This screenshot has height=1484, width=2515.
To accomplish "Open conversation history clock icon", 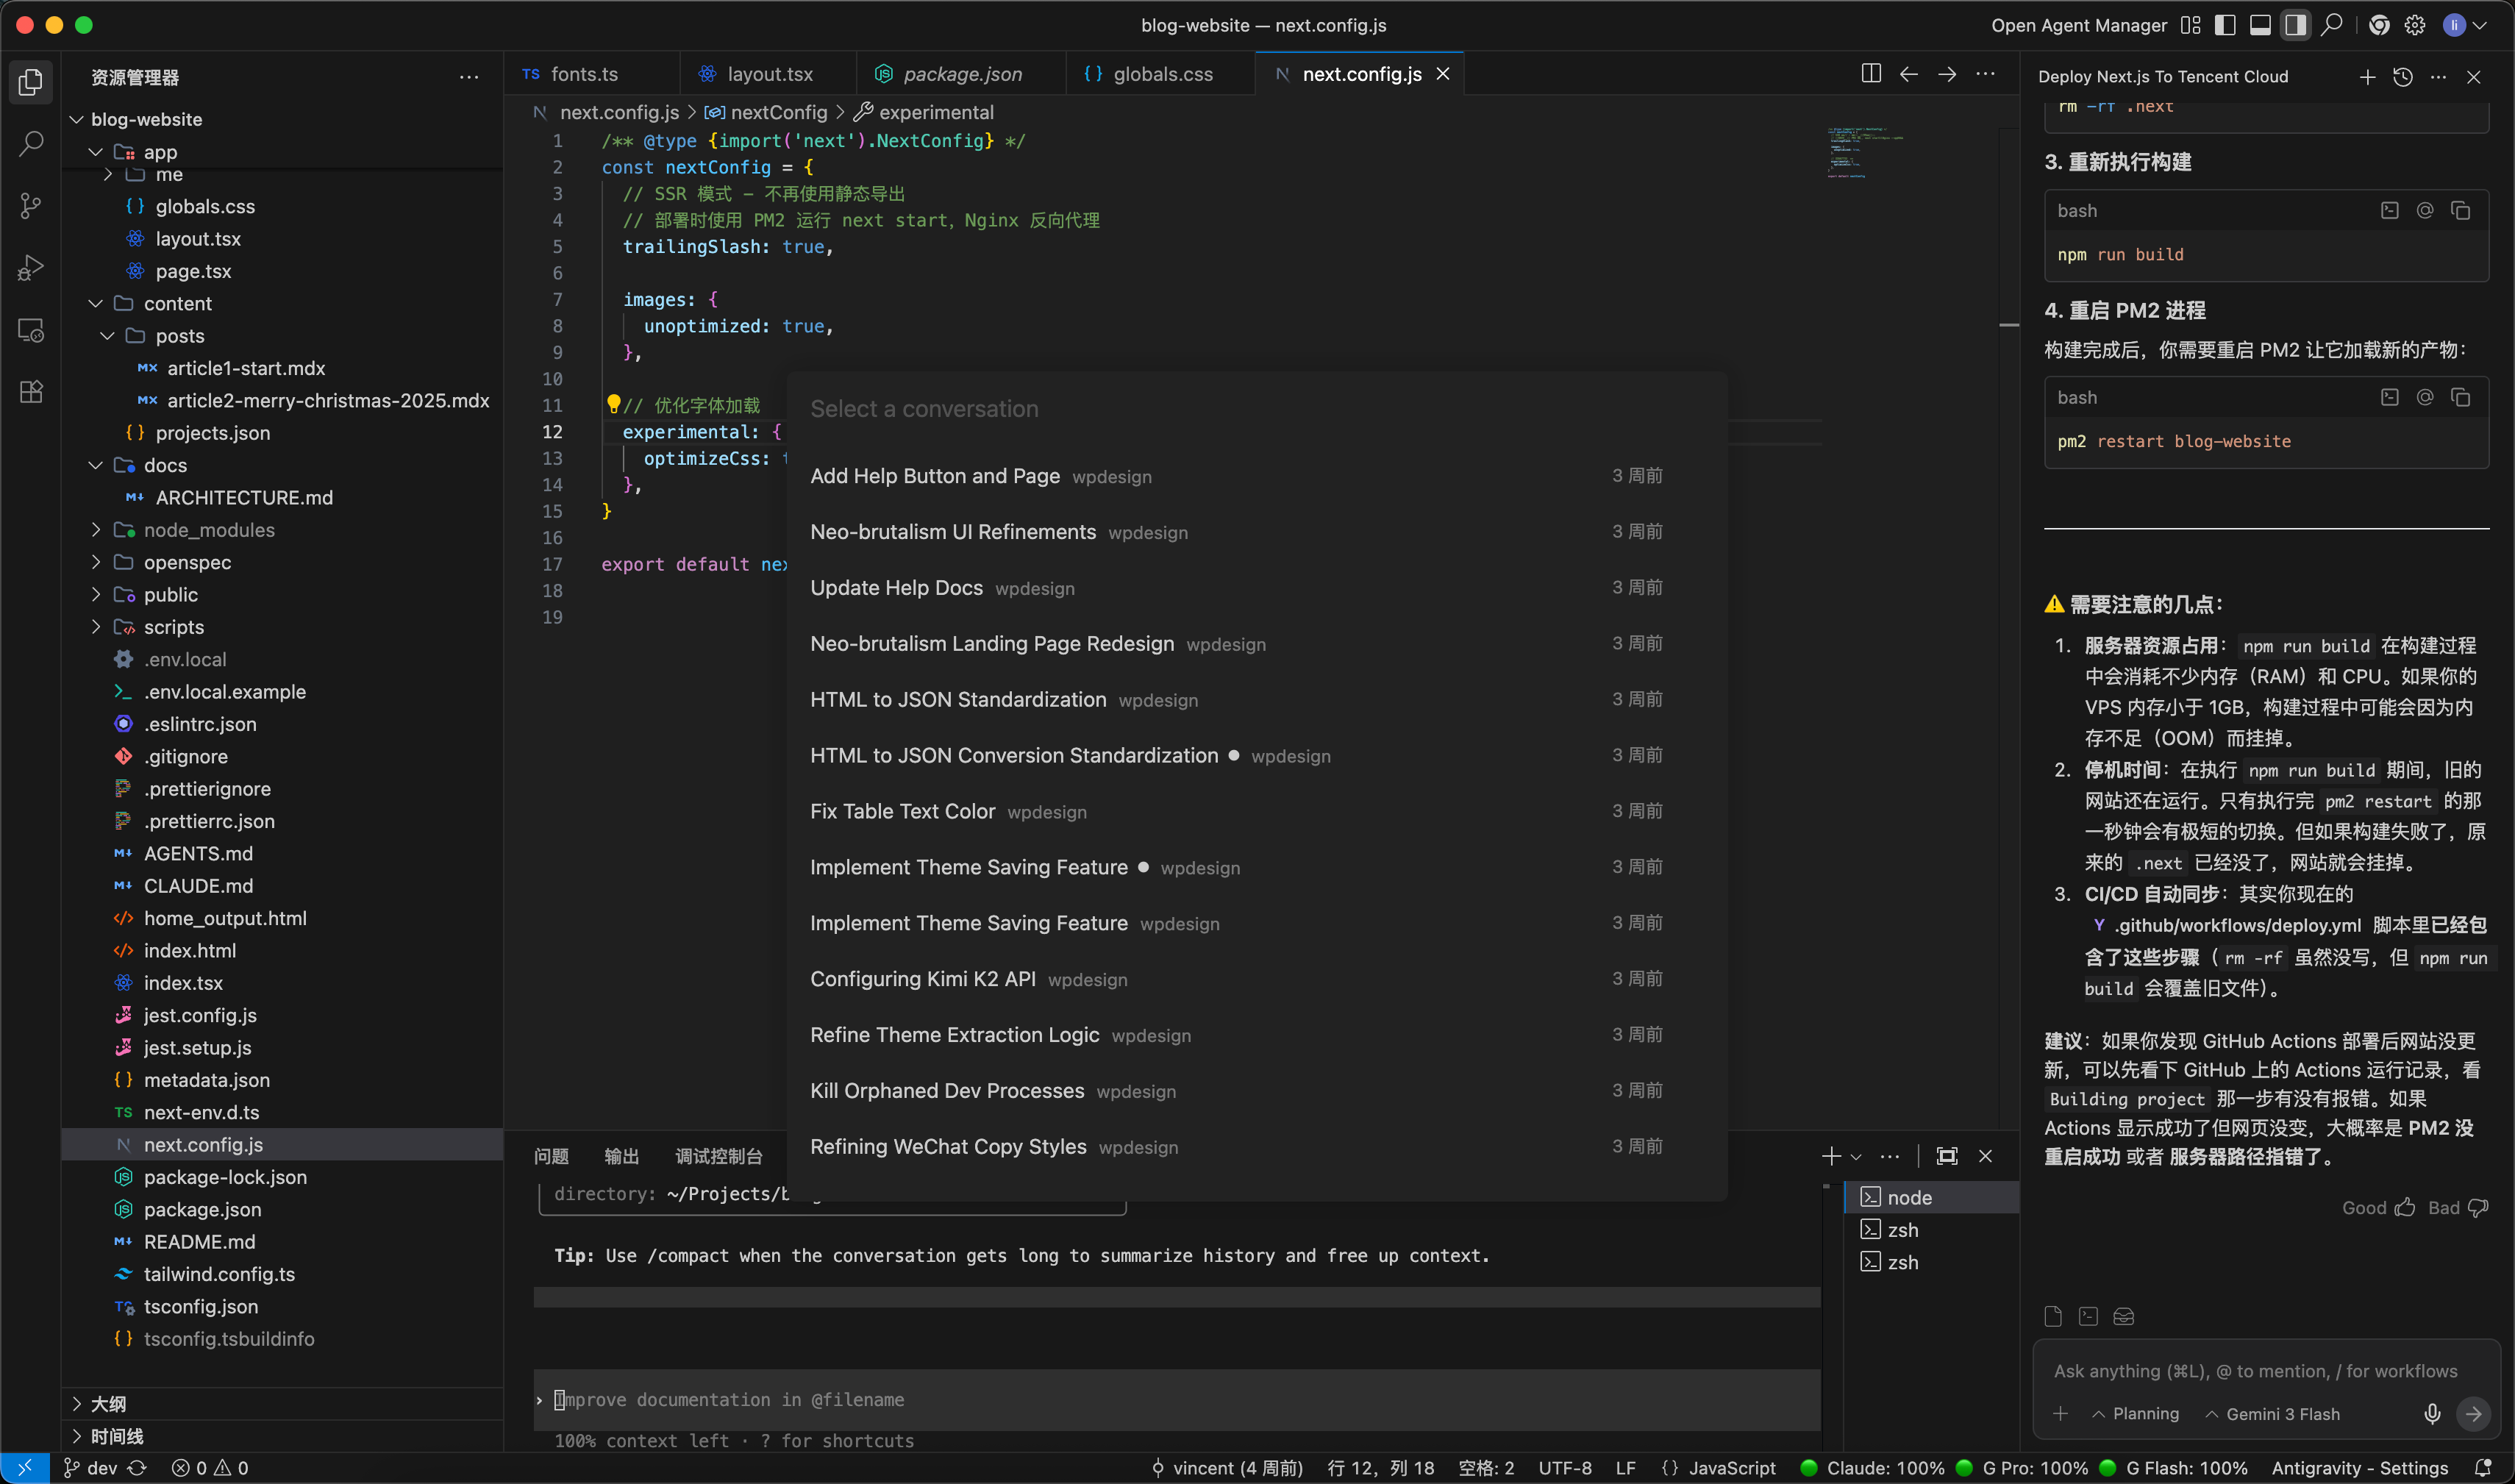I will 2403,77.
